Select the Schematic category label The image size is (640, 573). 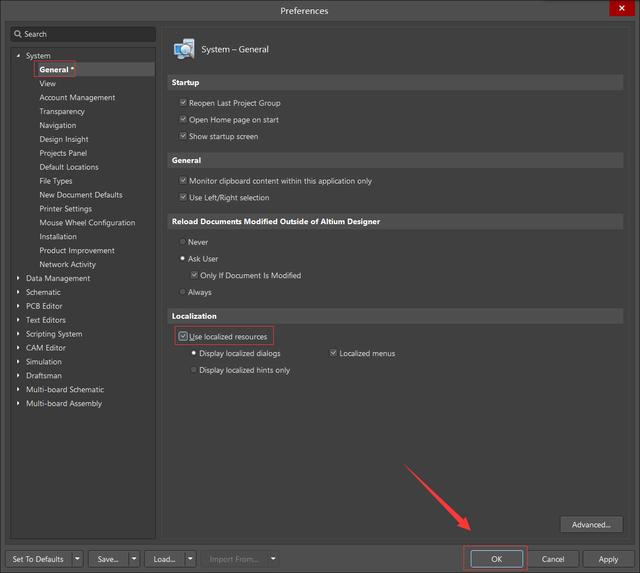43,292
